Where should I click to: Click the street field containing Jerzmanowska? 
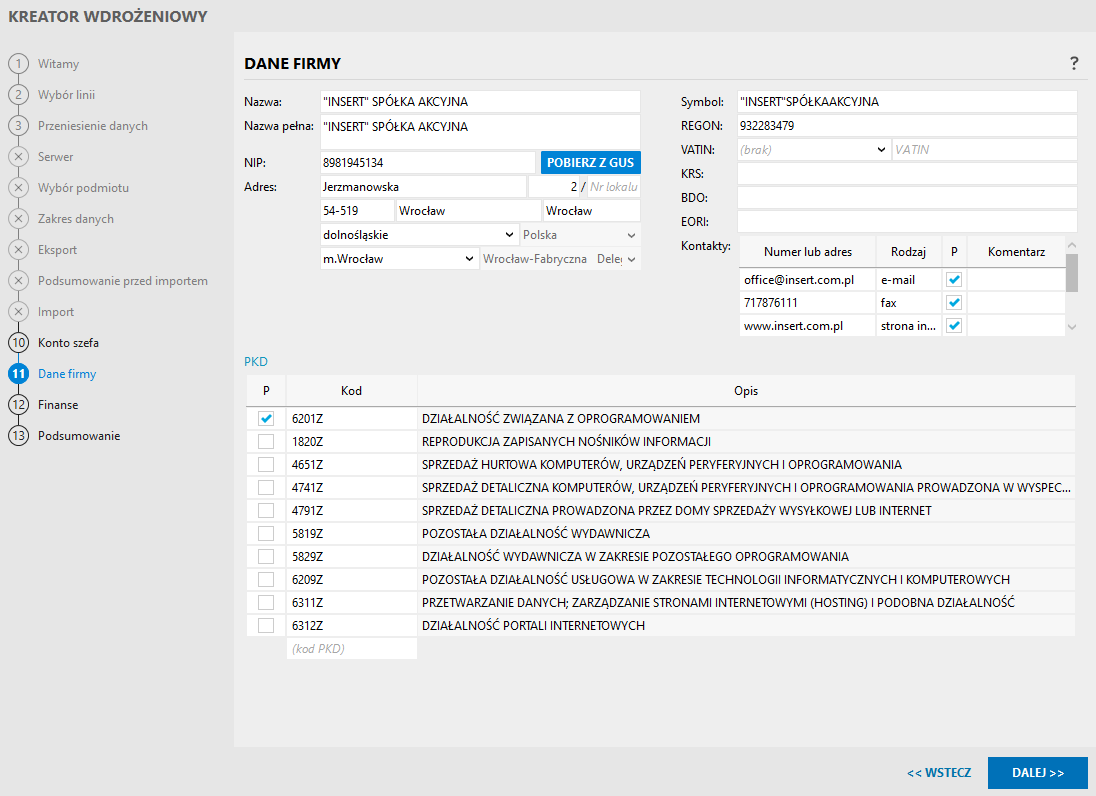(x=423, y=187)
